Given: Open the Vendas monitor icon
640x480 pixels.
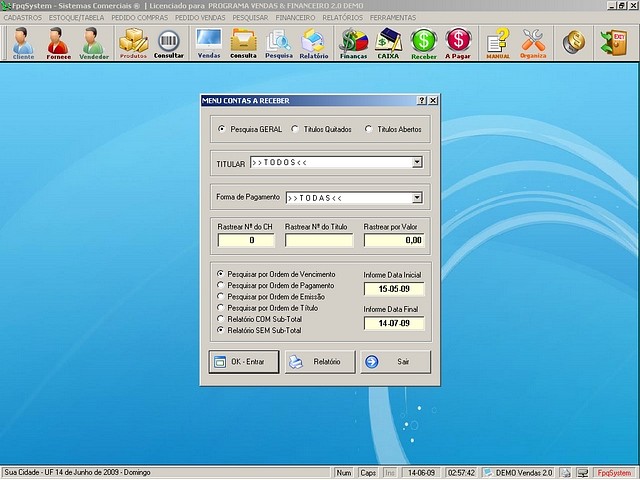Looking at the screenshot, I should pos(209,43).
